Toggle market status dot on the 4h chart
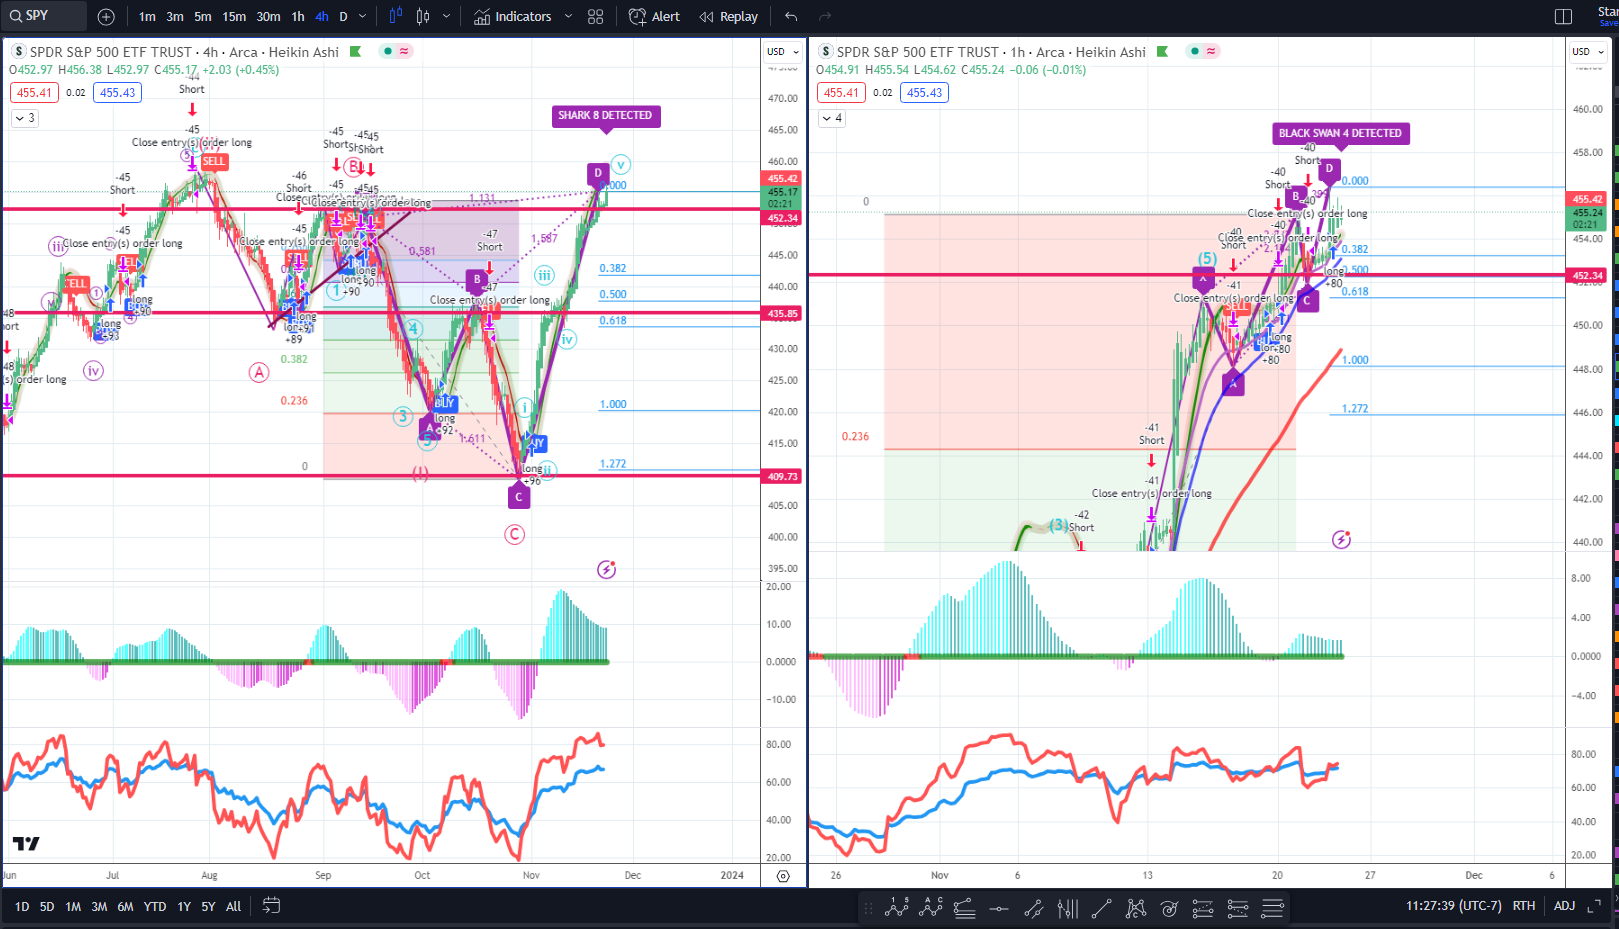The image size is (1619, 929). coord(388,51)
